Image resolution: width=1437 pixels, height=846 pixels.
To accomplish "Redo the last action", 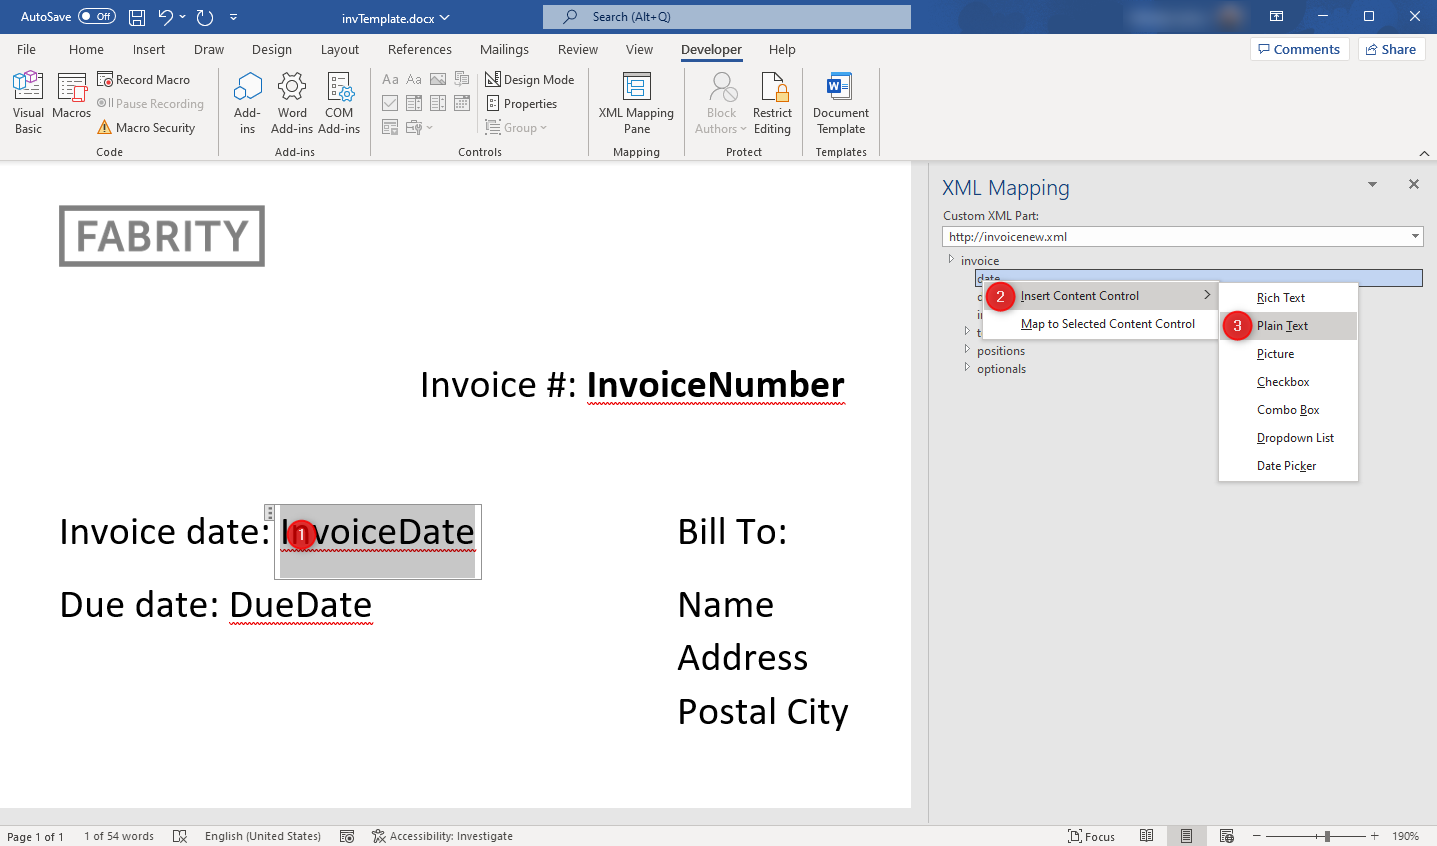I will [x=205, y=17].
